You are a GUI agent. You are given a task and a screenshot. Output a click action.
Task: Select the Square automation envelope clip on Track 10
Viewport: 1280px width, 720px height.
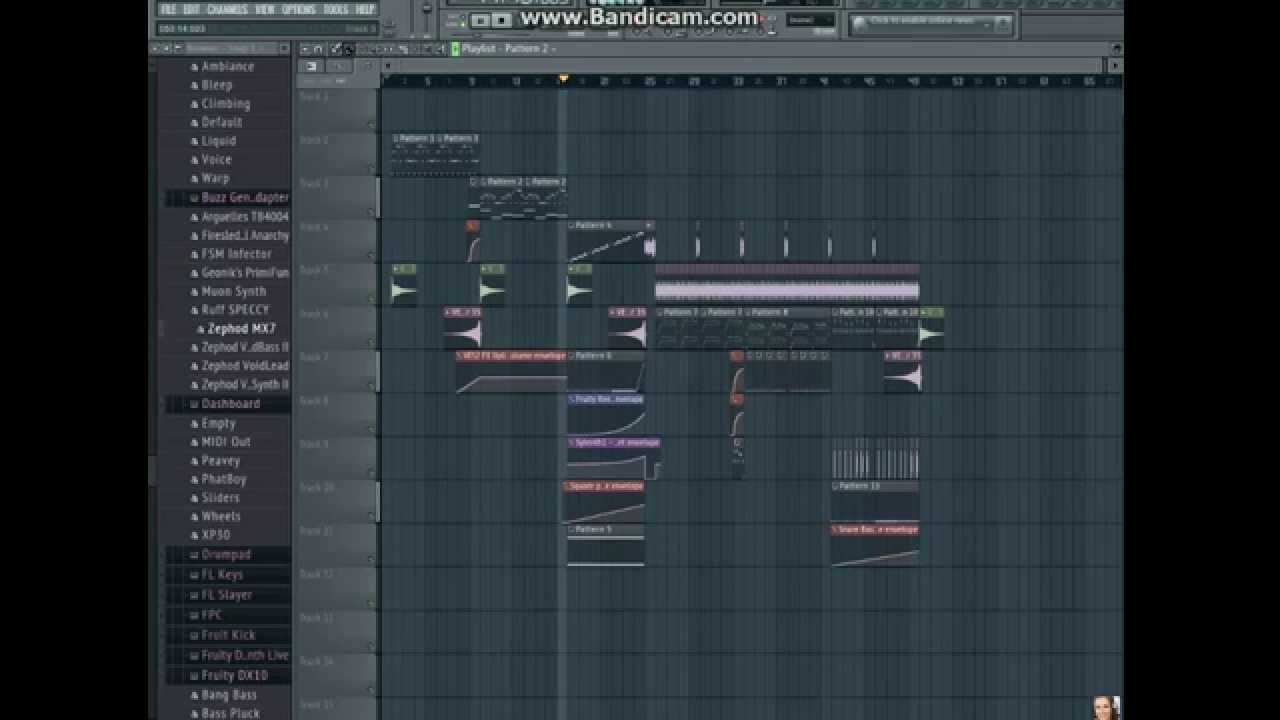(x=606, y=501)
